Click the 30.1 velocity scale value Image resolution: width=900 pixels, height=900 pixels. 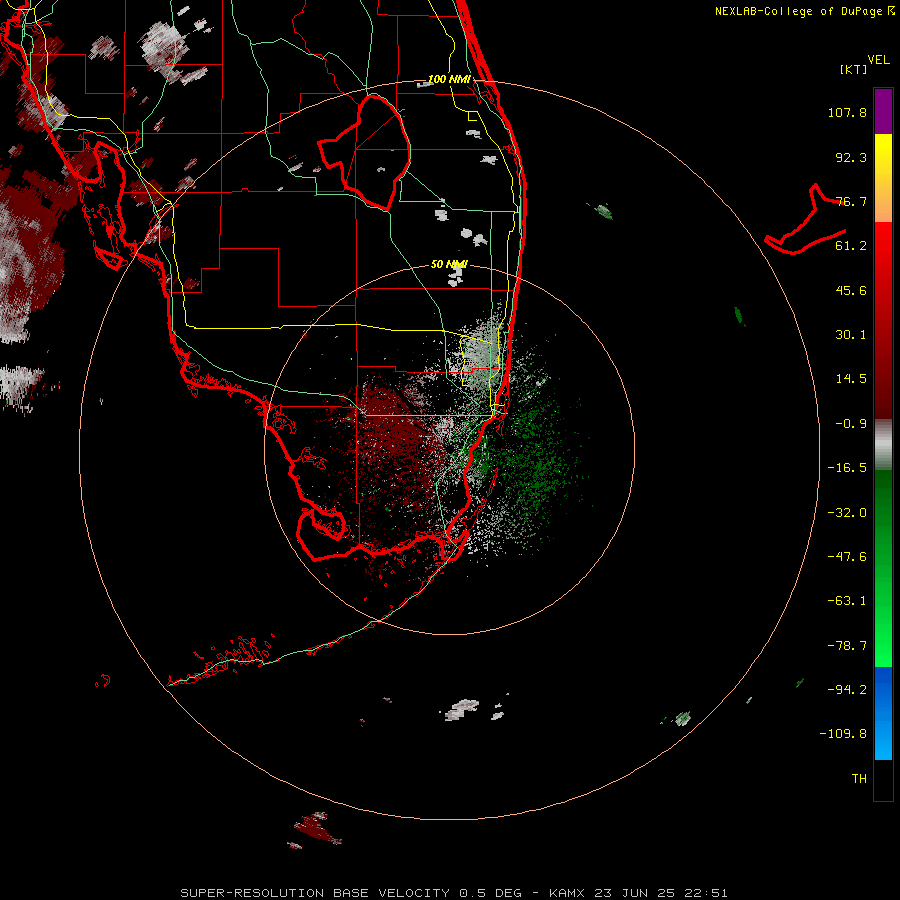[x=851, y=335]
